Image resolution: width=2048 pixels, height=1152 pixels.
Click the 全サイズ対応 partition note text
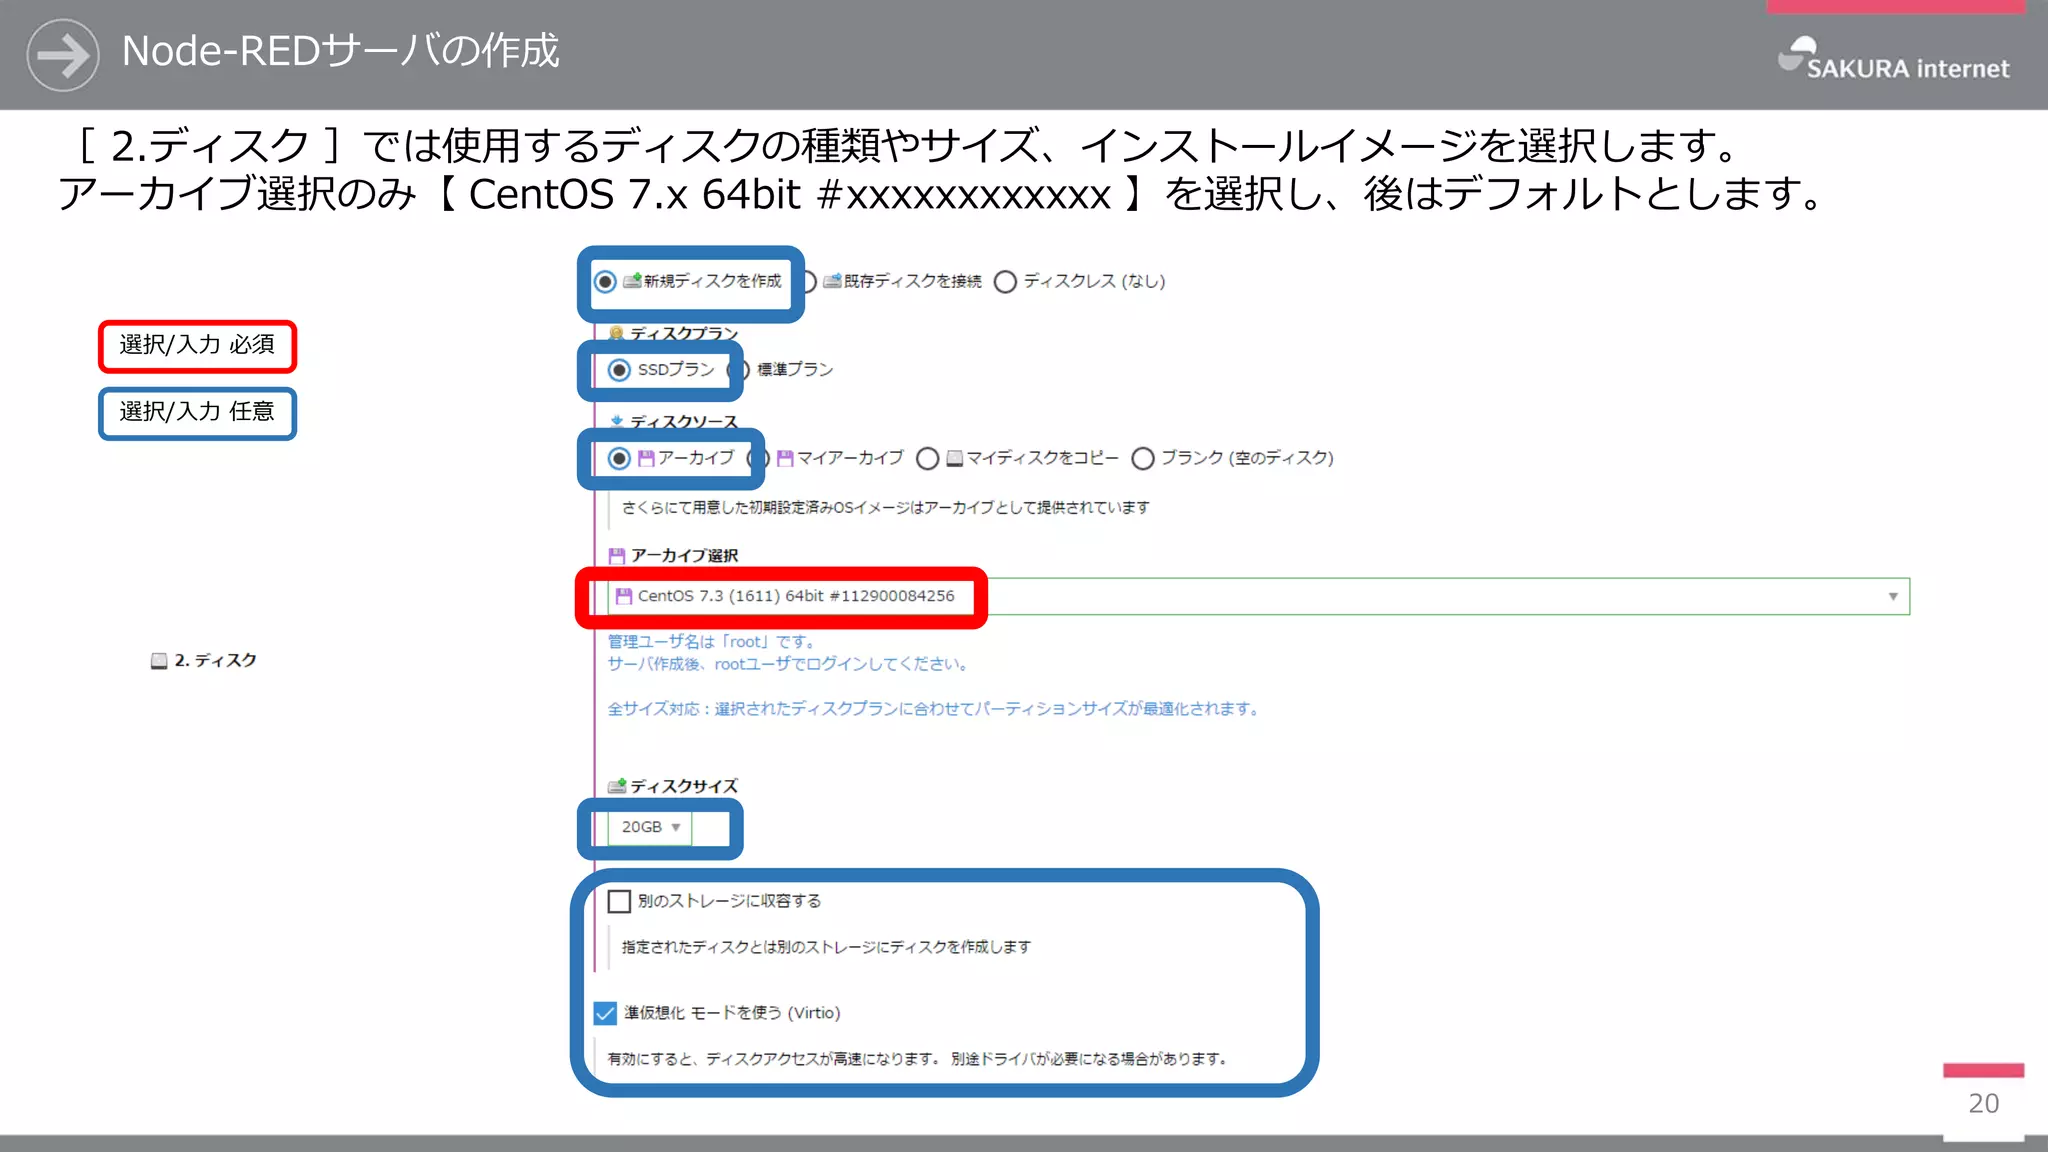click(934, 709)
